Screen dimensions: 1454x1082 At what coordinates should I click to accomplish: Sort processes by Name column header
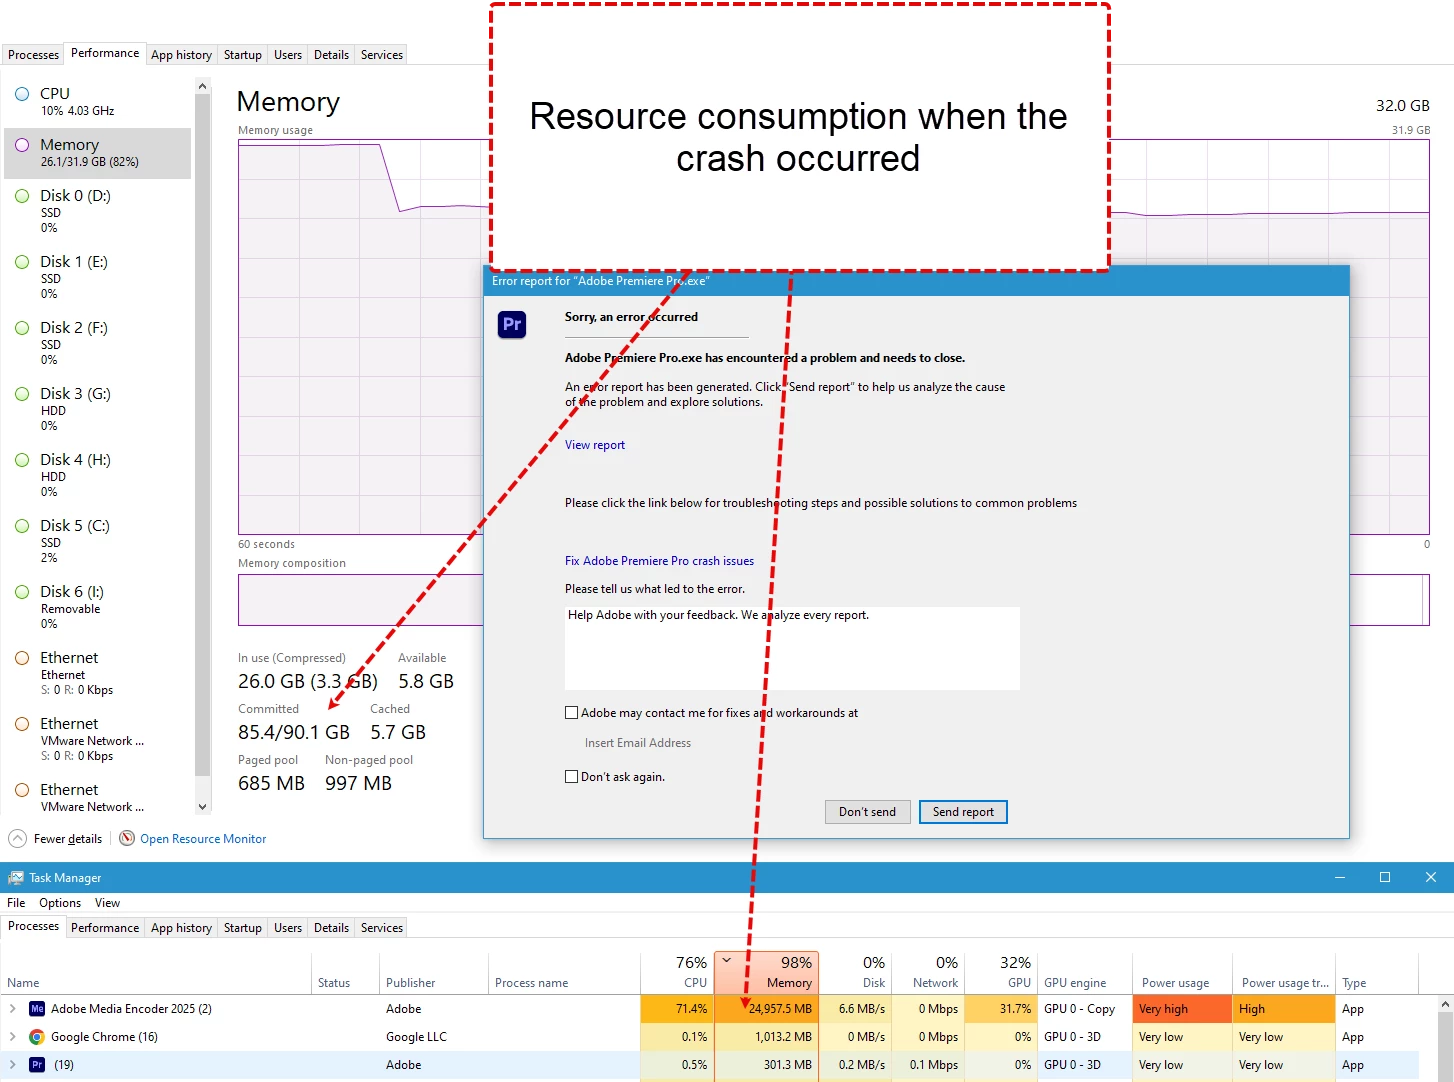click(156, 972)
